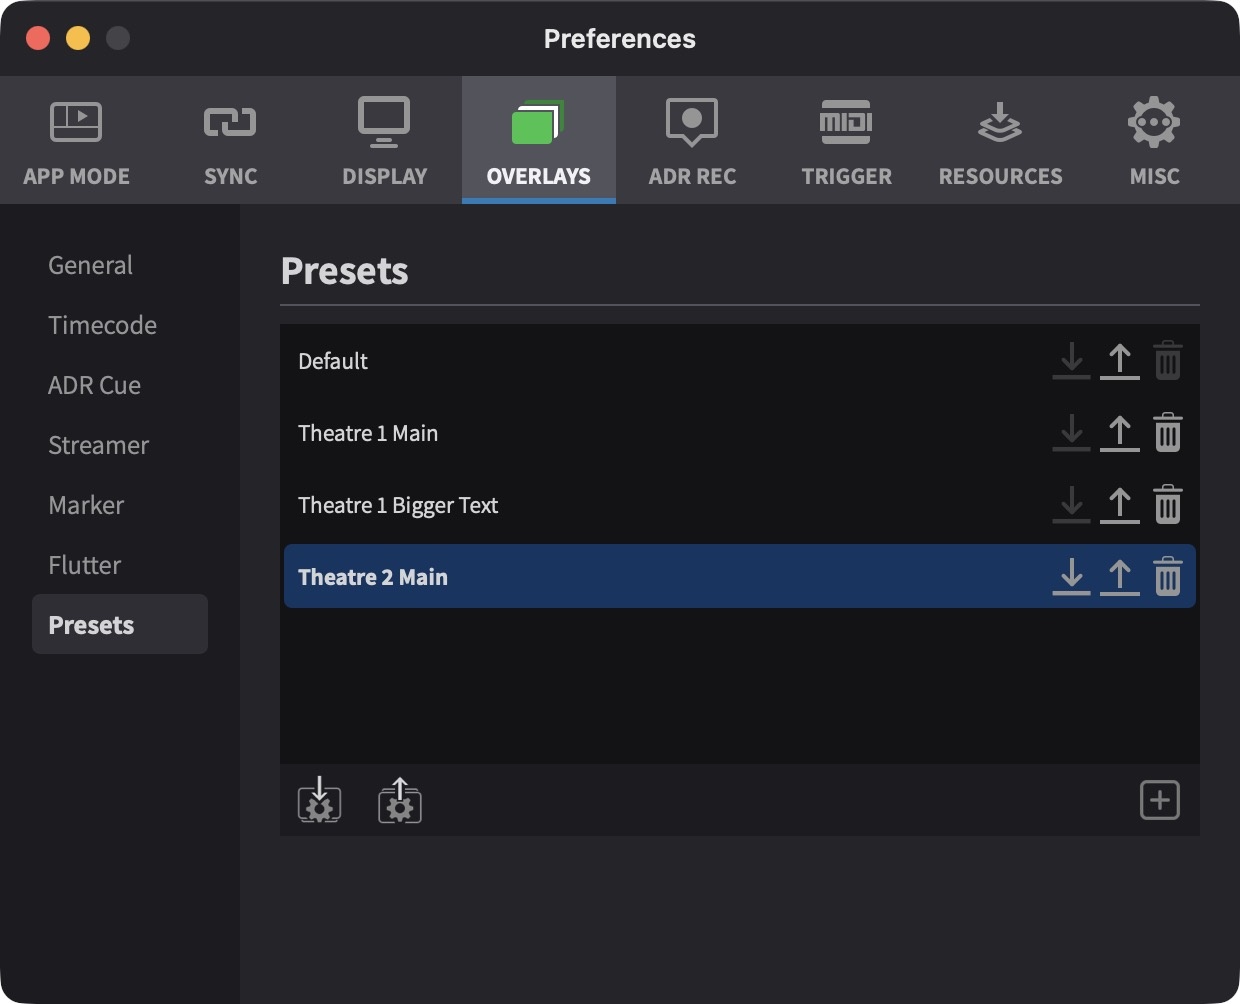Switch to the Sync tab
Image resolution: width=1240 pixels, height=1004 pixels.
click(x=231, y=141)
